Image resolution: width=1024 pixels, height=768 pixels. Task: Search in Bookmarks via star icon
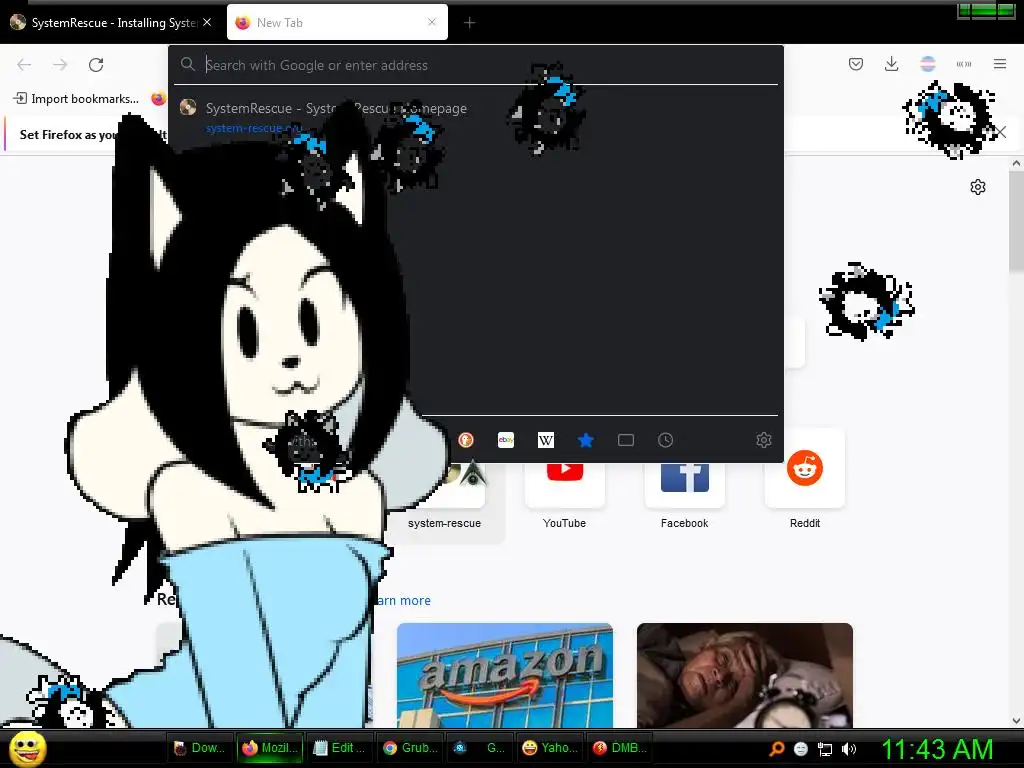[586, 440]
